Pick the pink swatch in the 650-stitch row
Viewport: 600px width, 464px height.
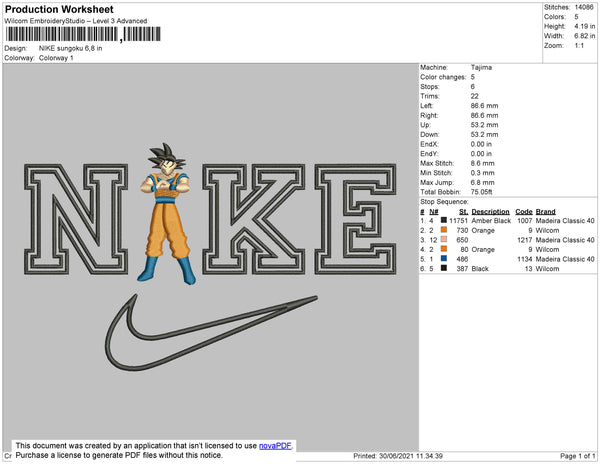[x=444, y=239]
